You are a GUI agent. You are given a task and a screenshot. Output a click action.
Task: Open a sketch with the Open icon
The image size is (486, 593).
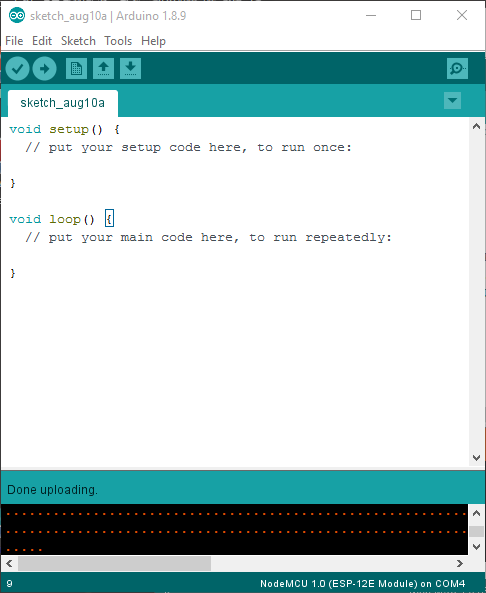pos(103,68)
